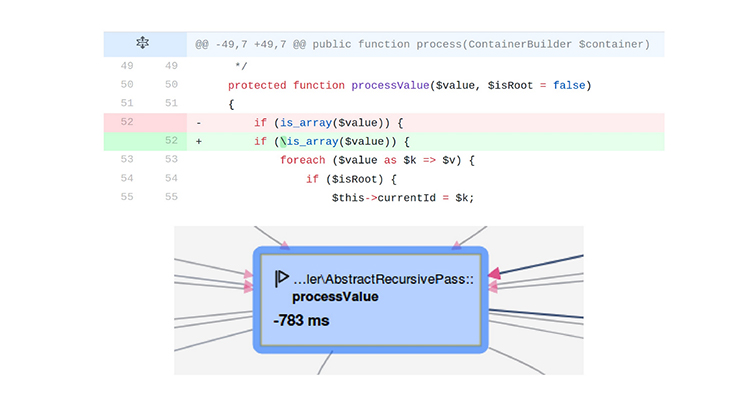Click the added line 'if (\is_array($value)) {'
The image size is (750, 396).
tap(332, 142)
